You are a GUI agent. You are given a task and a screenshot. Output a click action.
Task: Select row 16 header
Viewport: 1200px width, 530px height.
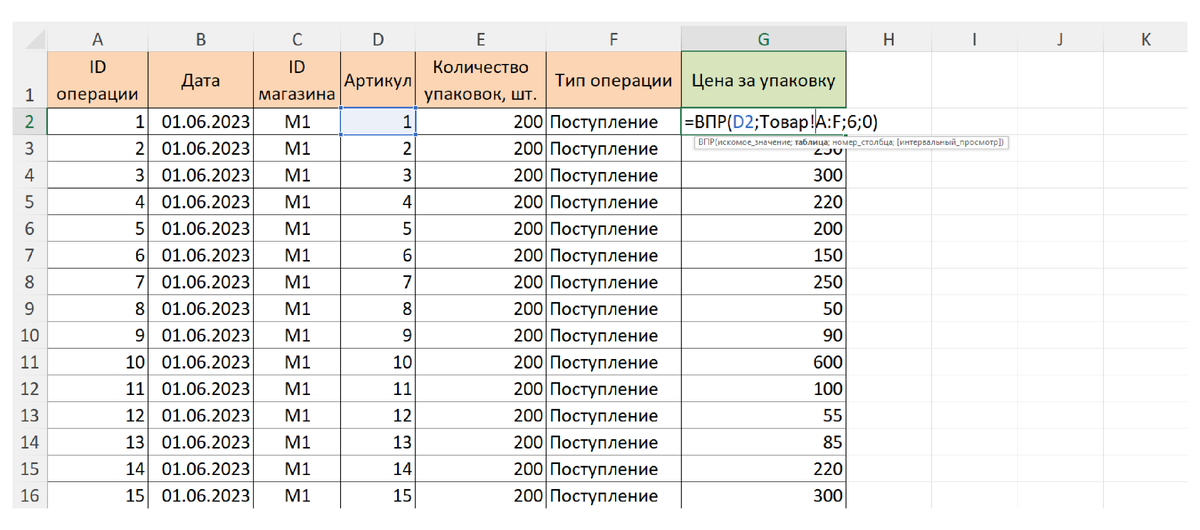point(29,495)
